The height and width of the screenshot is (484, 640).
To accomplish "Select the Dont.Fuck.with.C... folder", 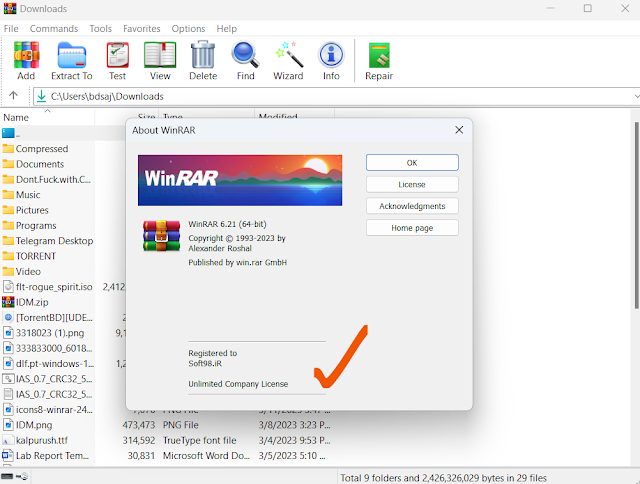I will coord(47,179).
